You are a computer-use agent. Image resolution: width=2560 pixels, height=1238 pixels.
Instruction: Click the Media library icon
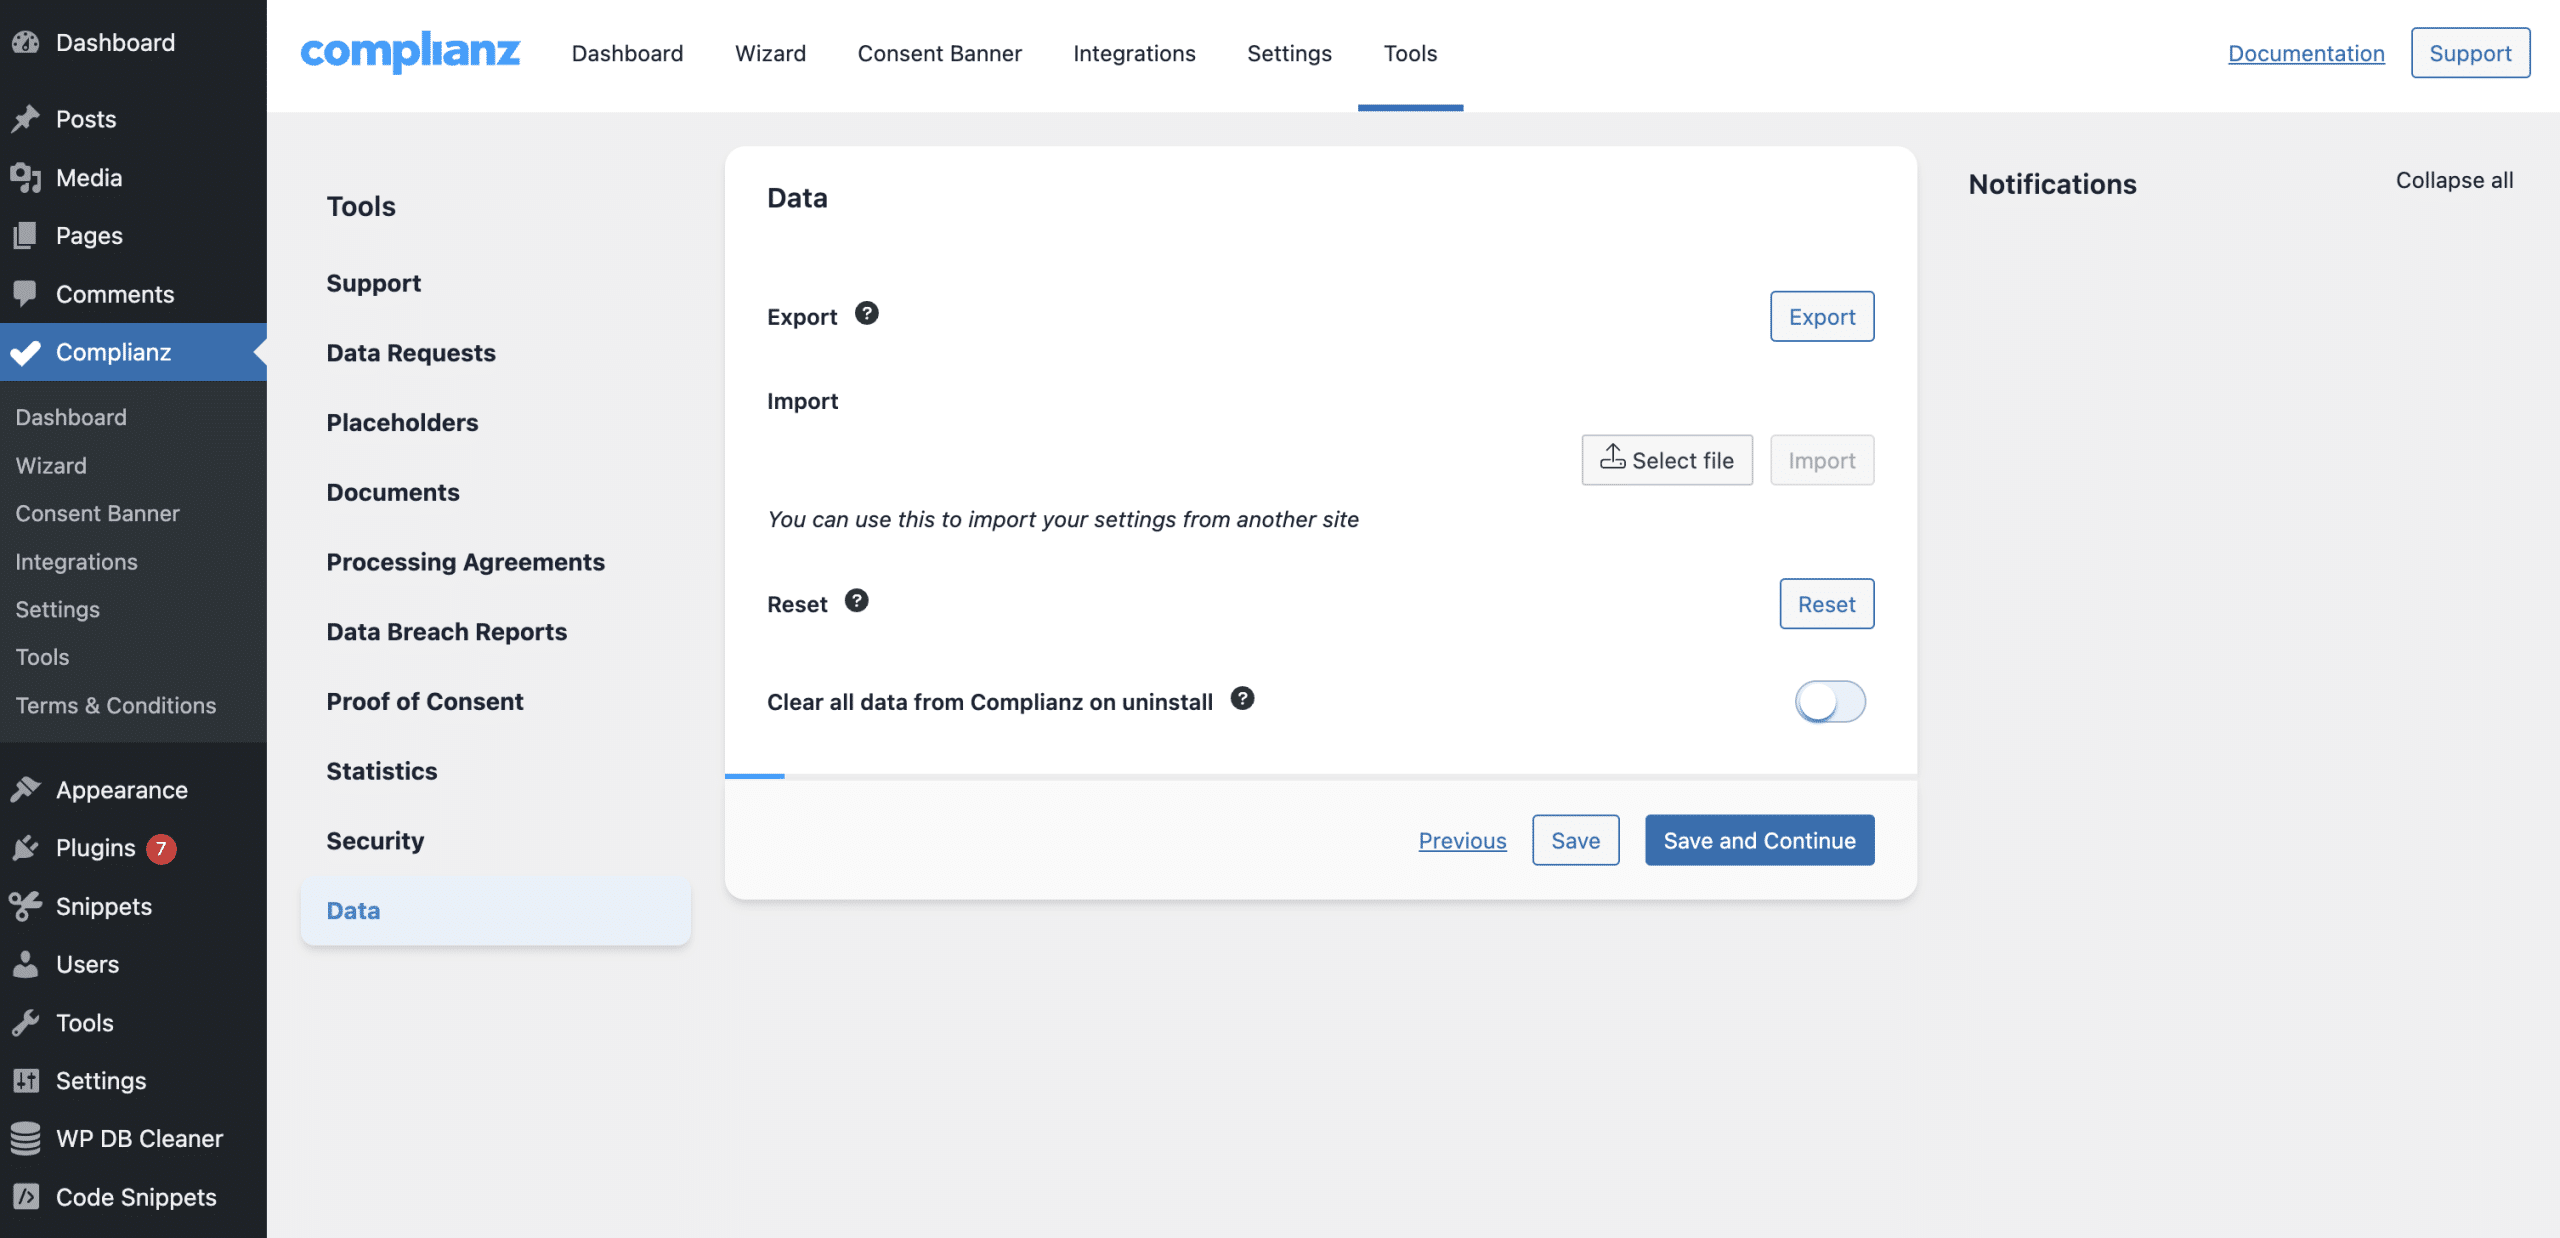pyautogui.click(x=26, y=177)
